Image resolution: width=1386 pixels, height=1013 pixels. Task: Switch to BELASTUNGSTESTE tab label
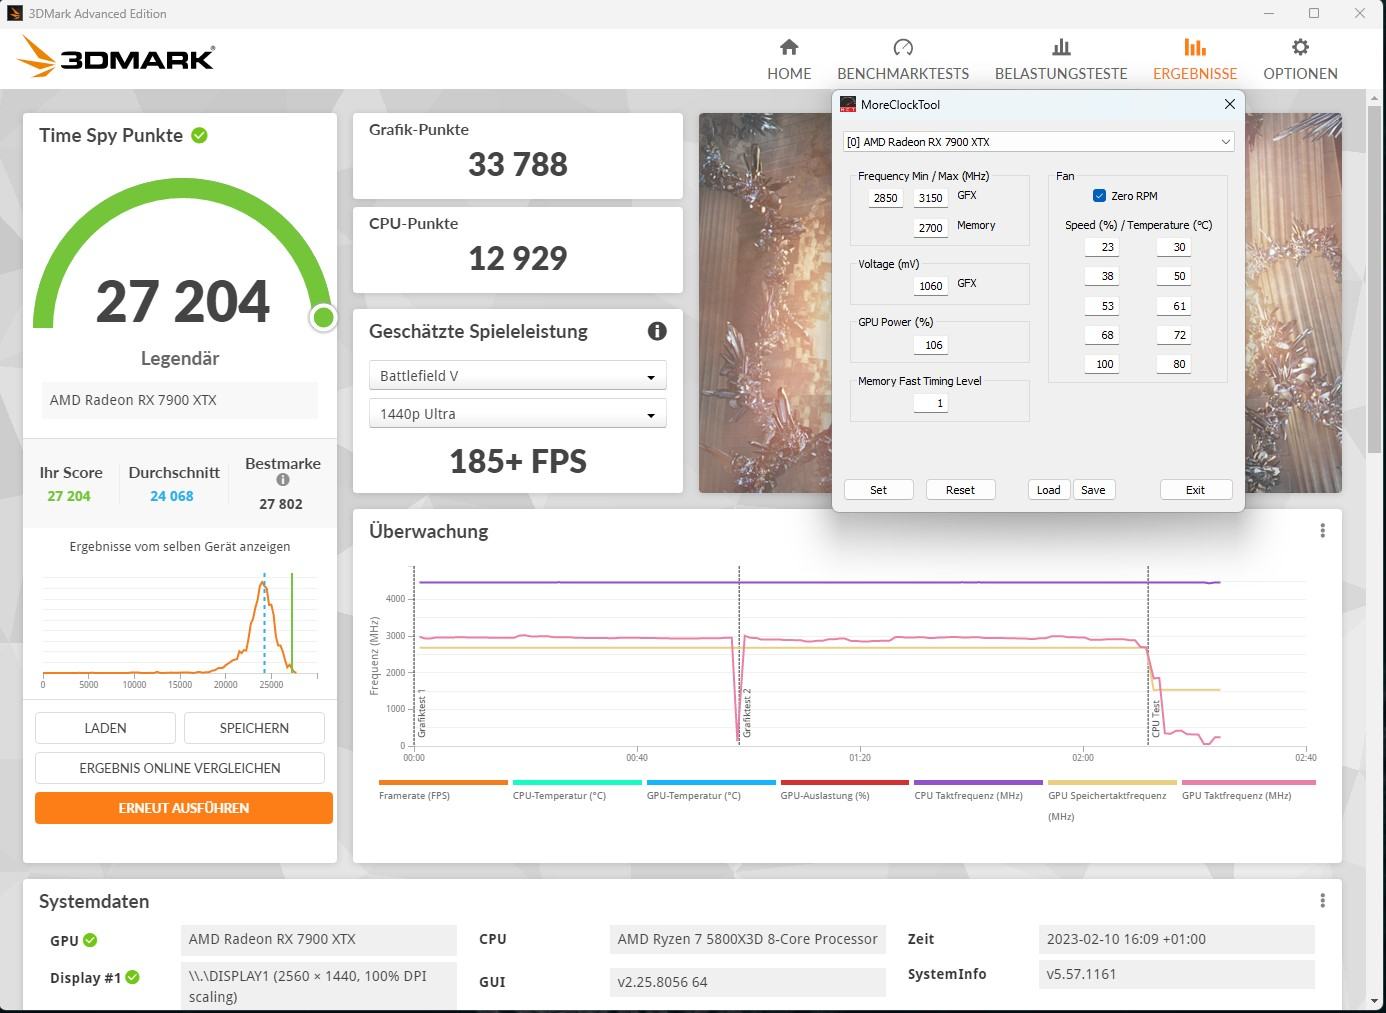point(1061,74)
